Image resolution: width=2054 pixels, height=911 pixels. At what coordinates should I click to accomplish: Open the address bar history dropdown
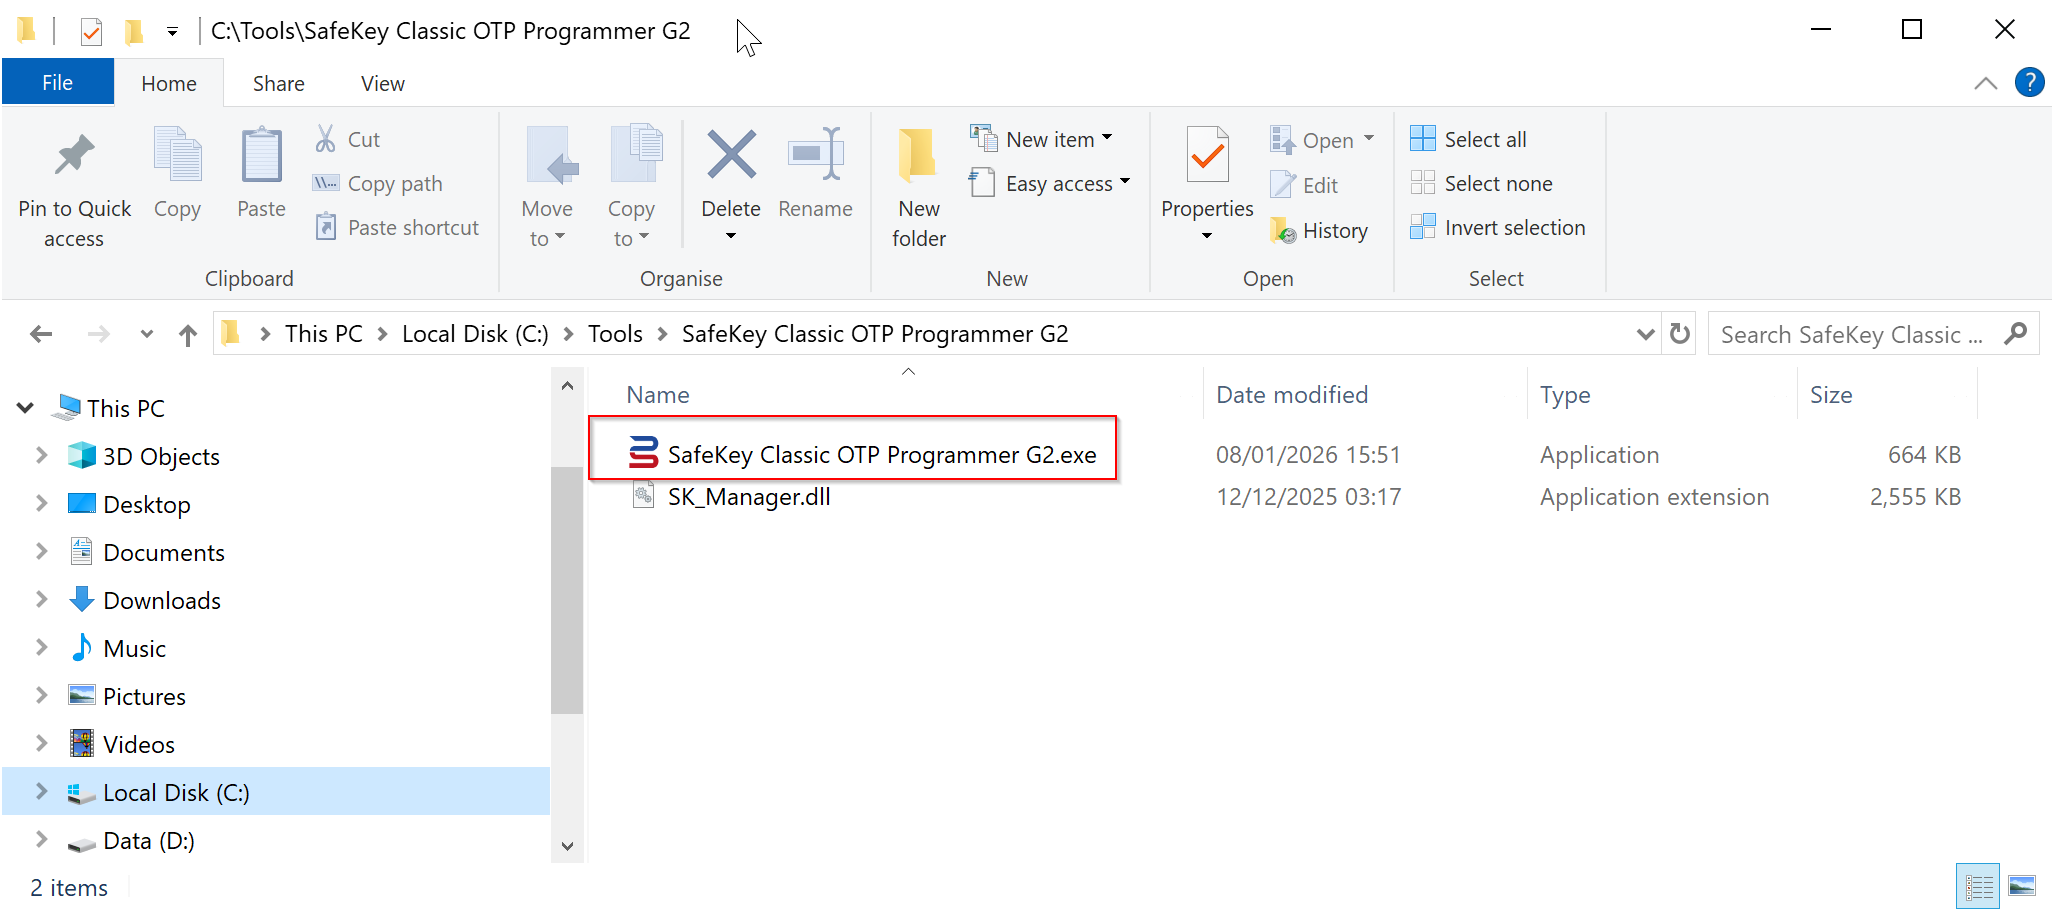(x=1645, y=334)
